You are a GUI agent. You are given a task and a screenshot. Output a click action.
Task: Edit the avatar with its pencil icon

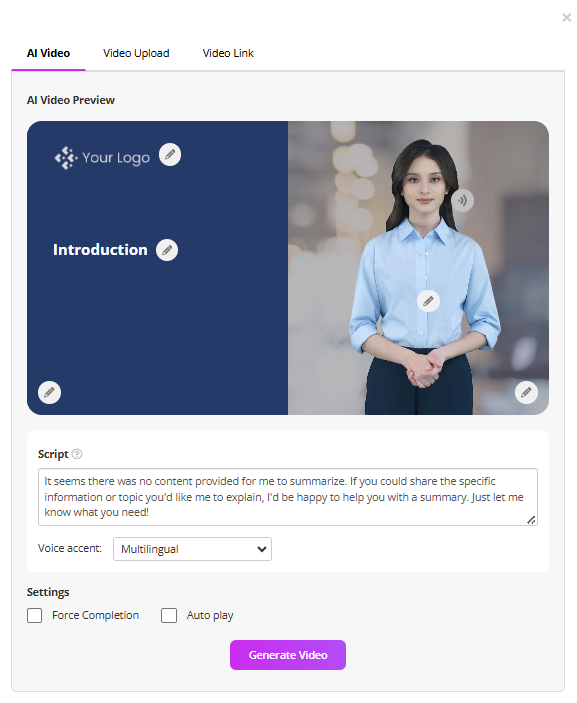pyautogui.click(x=428, y=300)
